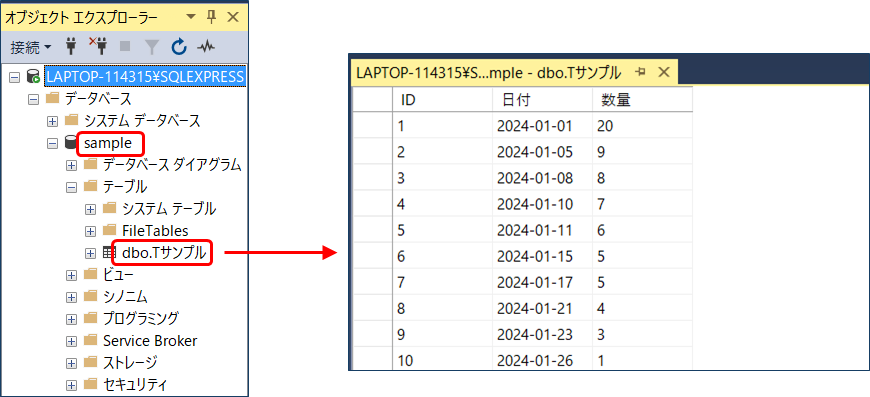Select the ビュー folder
Image resolution: width=870 pixels, height=397 pixels.
118,274
